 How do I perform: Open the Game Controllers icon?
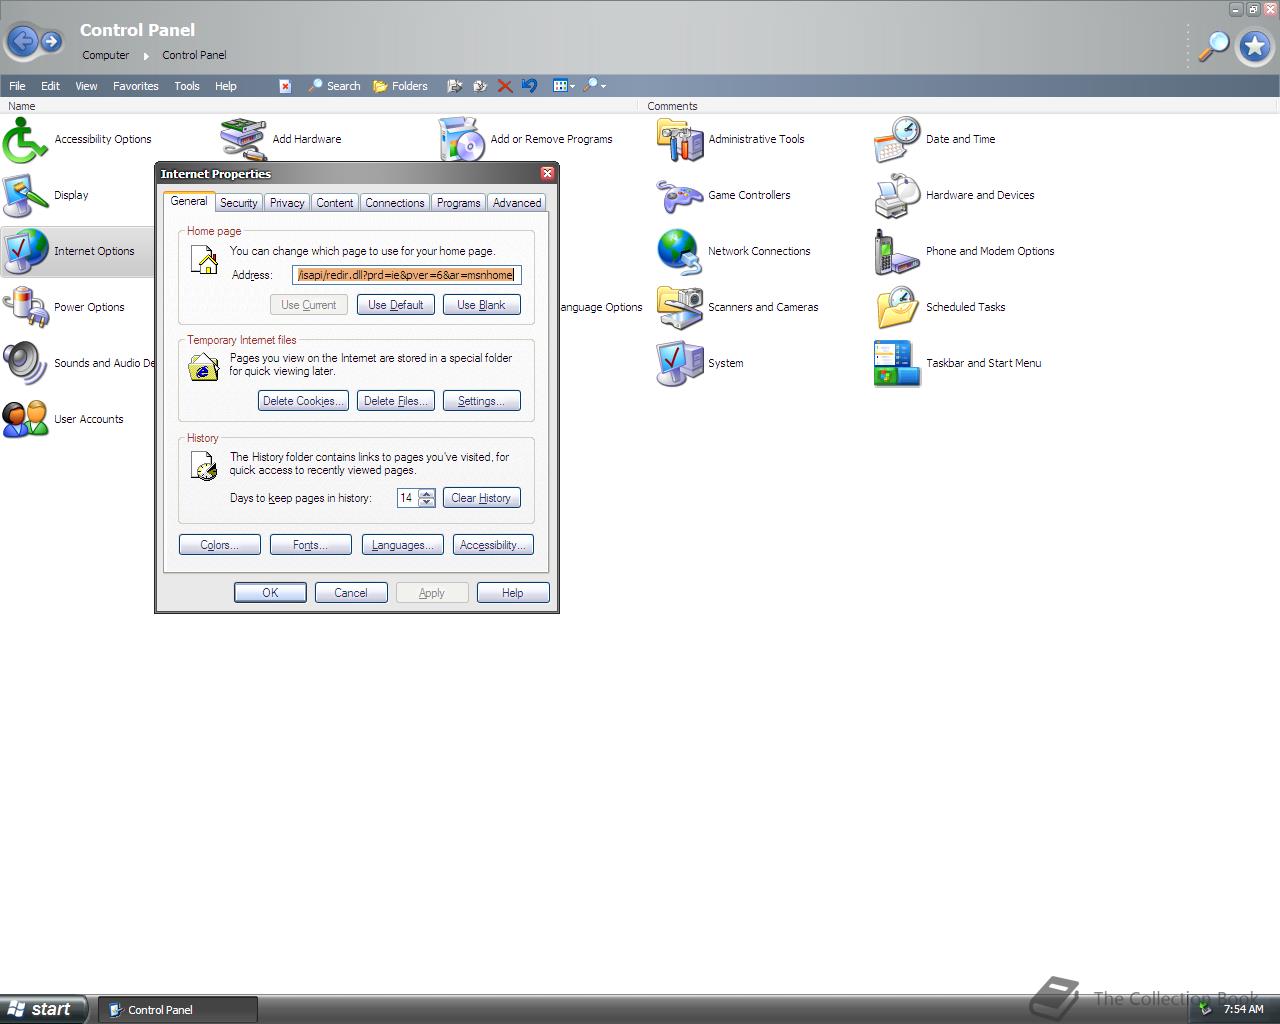pos(680,195)
